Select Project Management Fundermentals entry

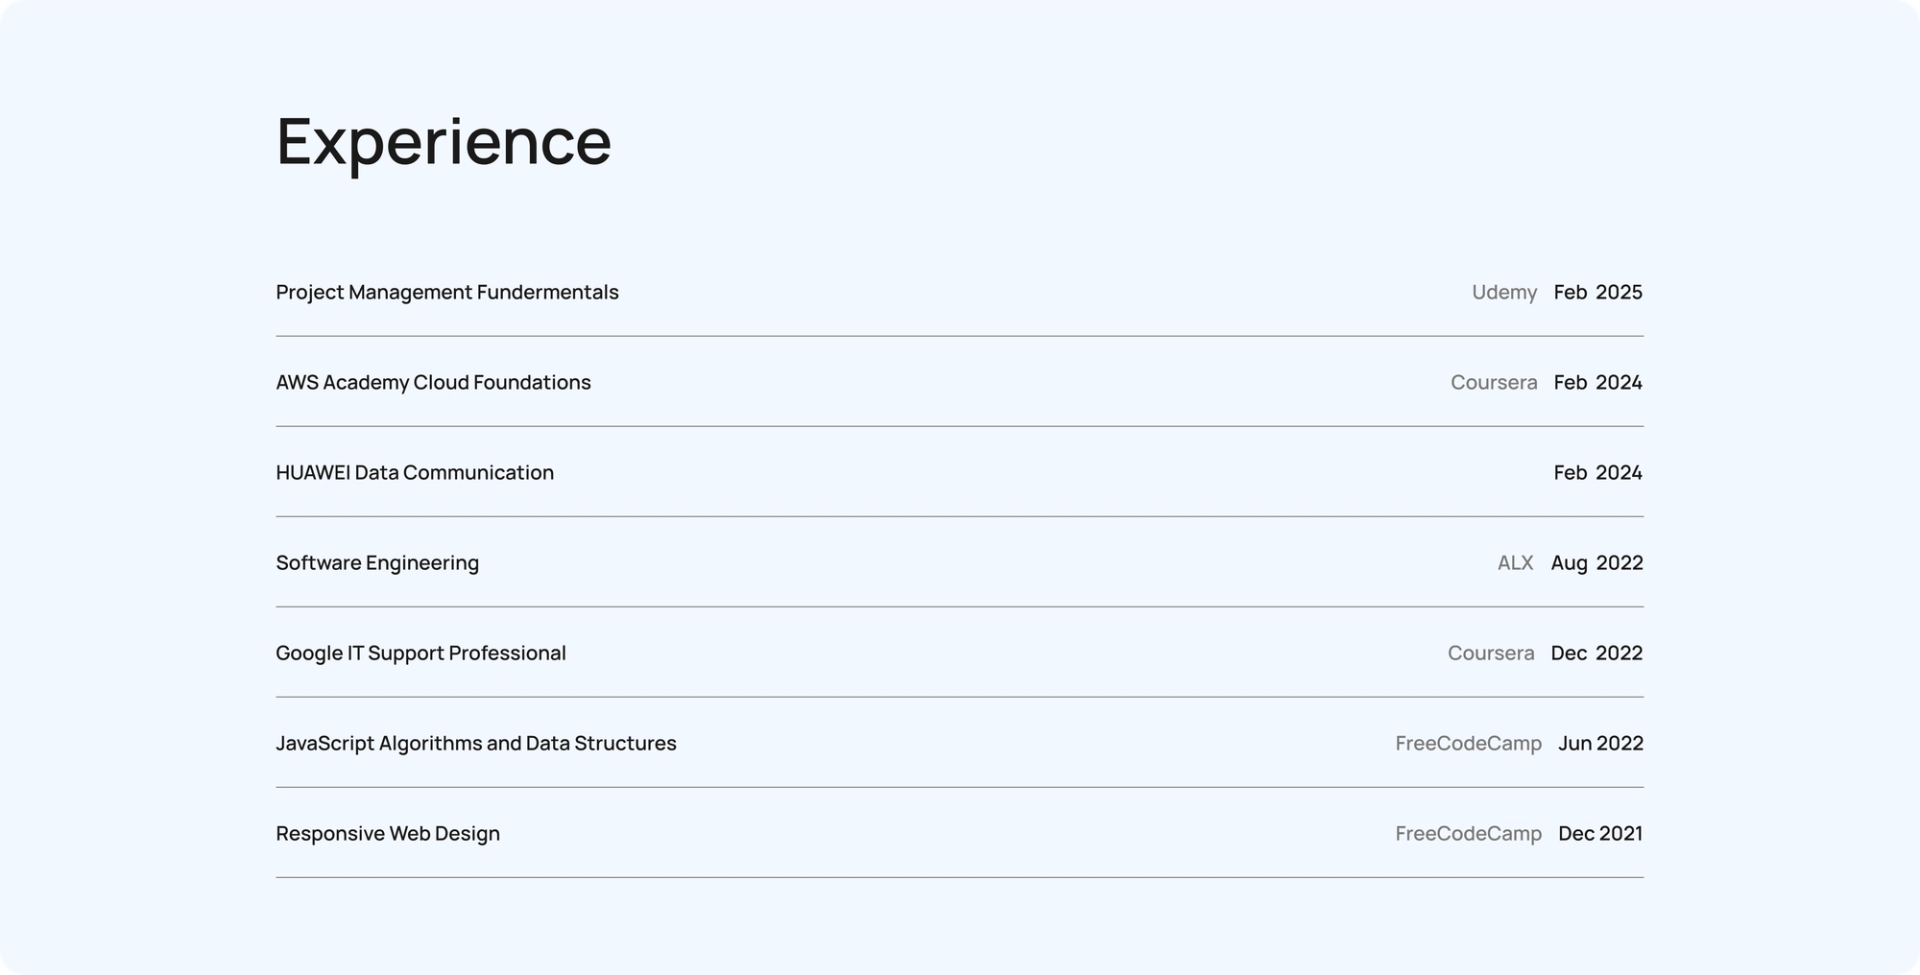tap(447, 292)
